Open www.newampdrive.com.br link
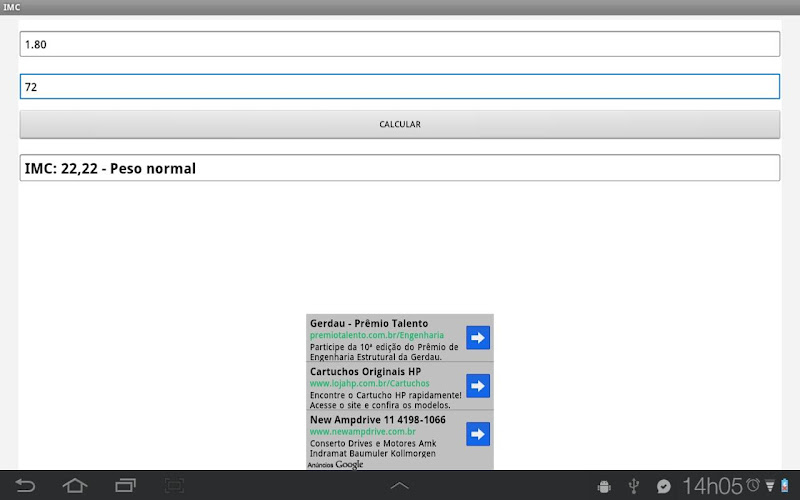This screenshot has width=800, height=500. pyautogui.click(x=363, y=432)
